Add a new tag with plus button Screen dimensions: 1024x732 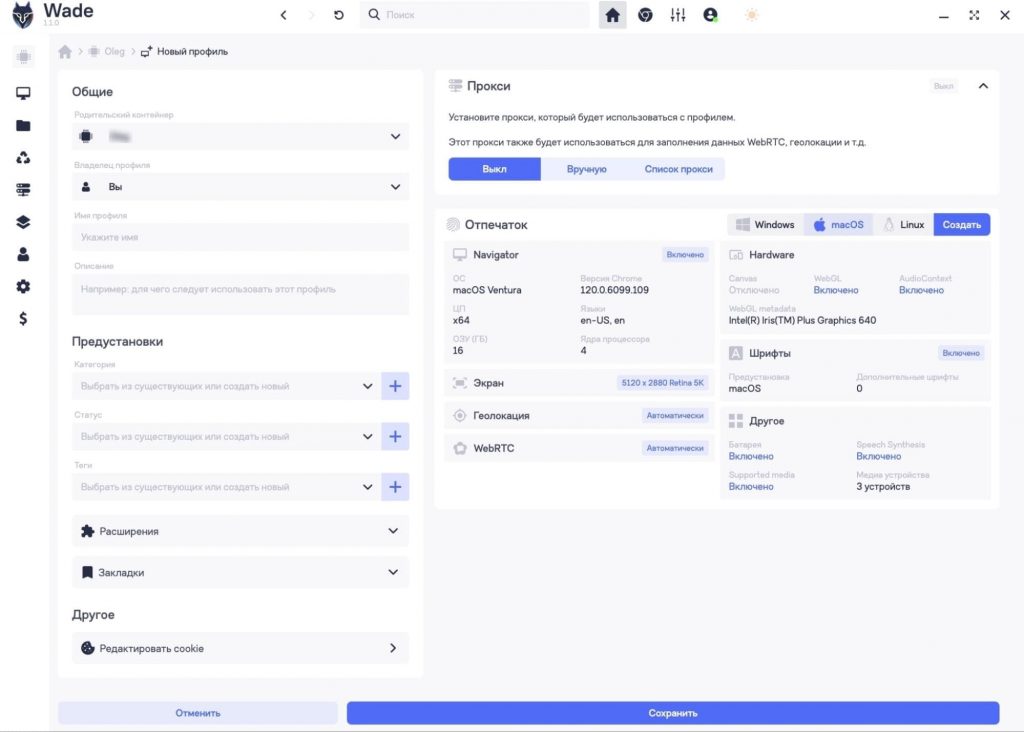click(395, 487)
